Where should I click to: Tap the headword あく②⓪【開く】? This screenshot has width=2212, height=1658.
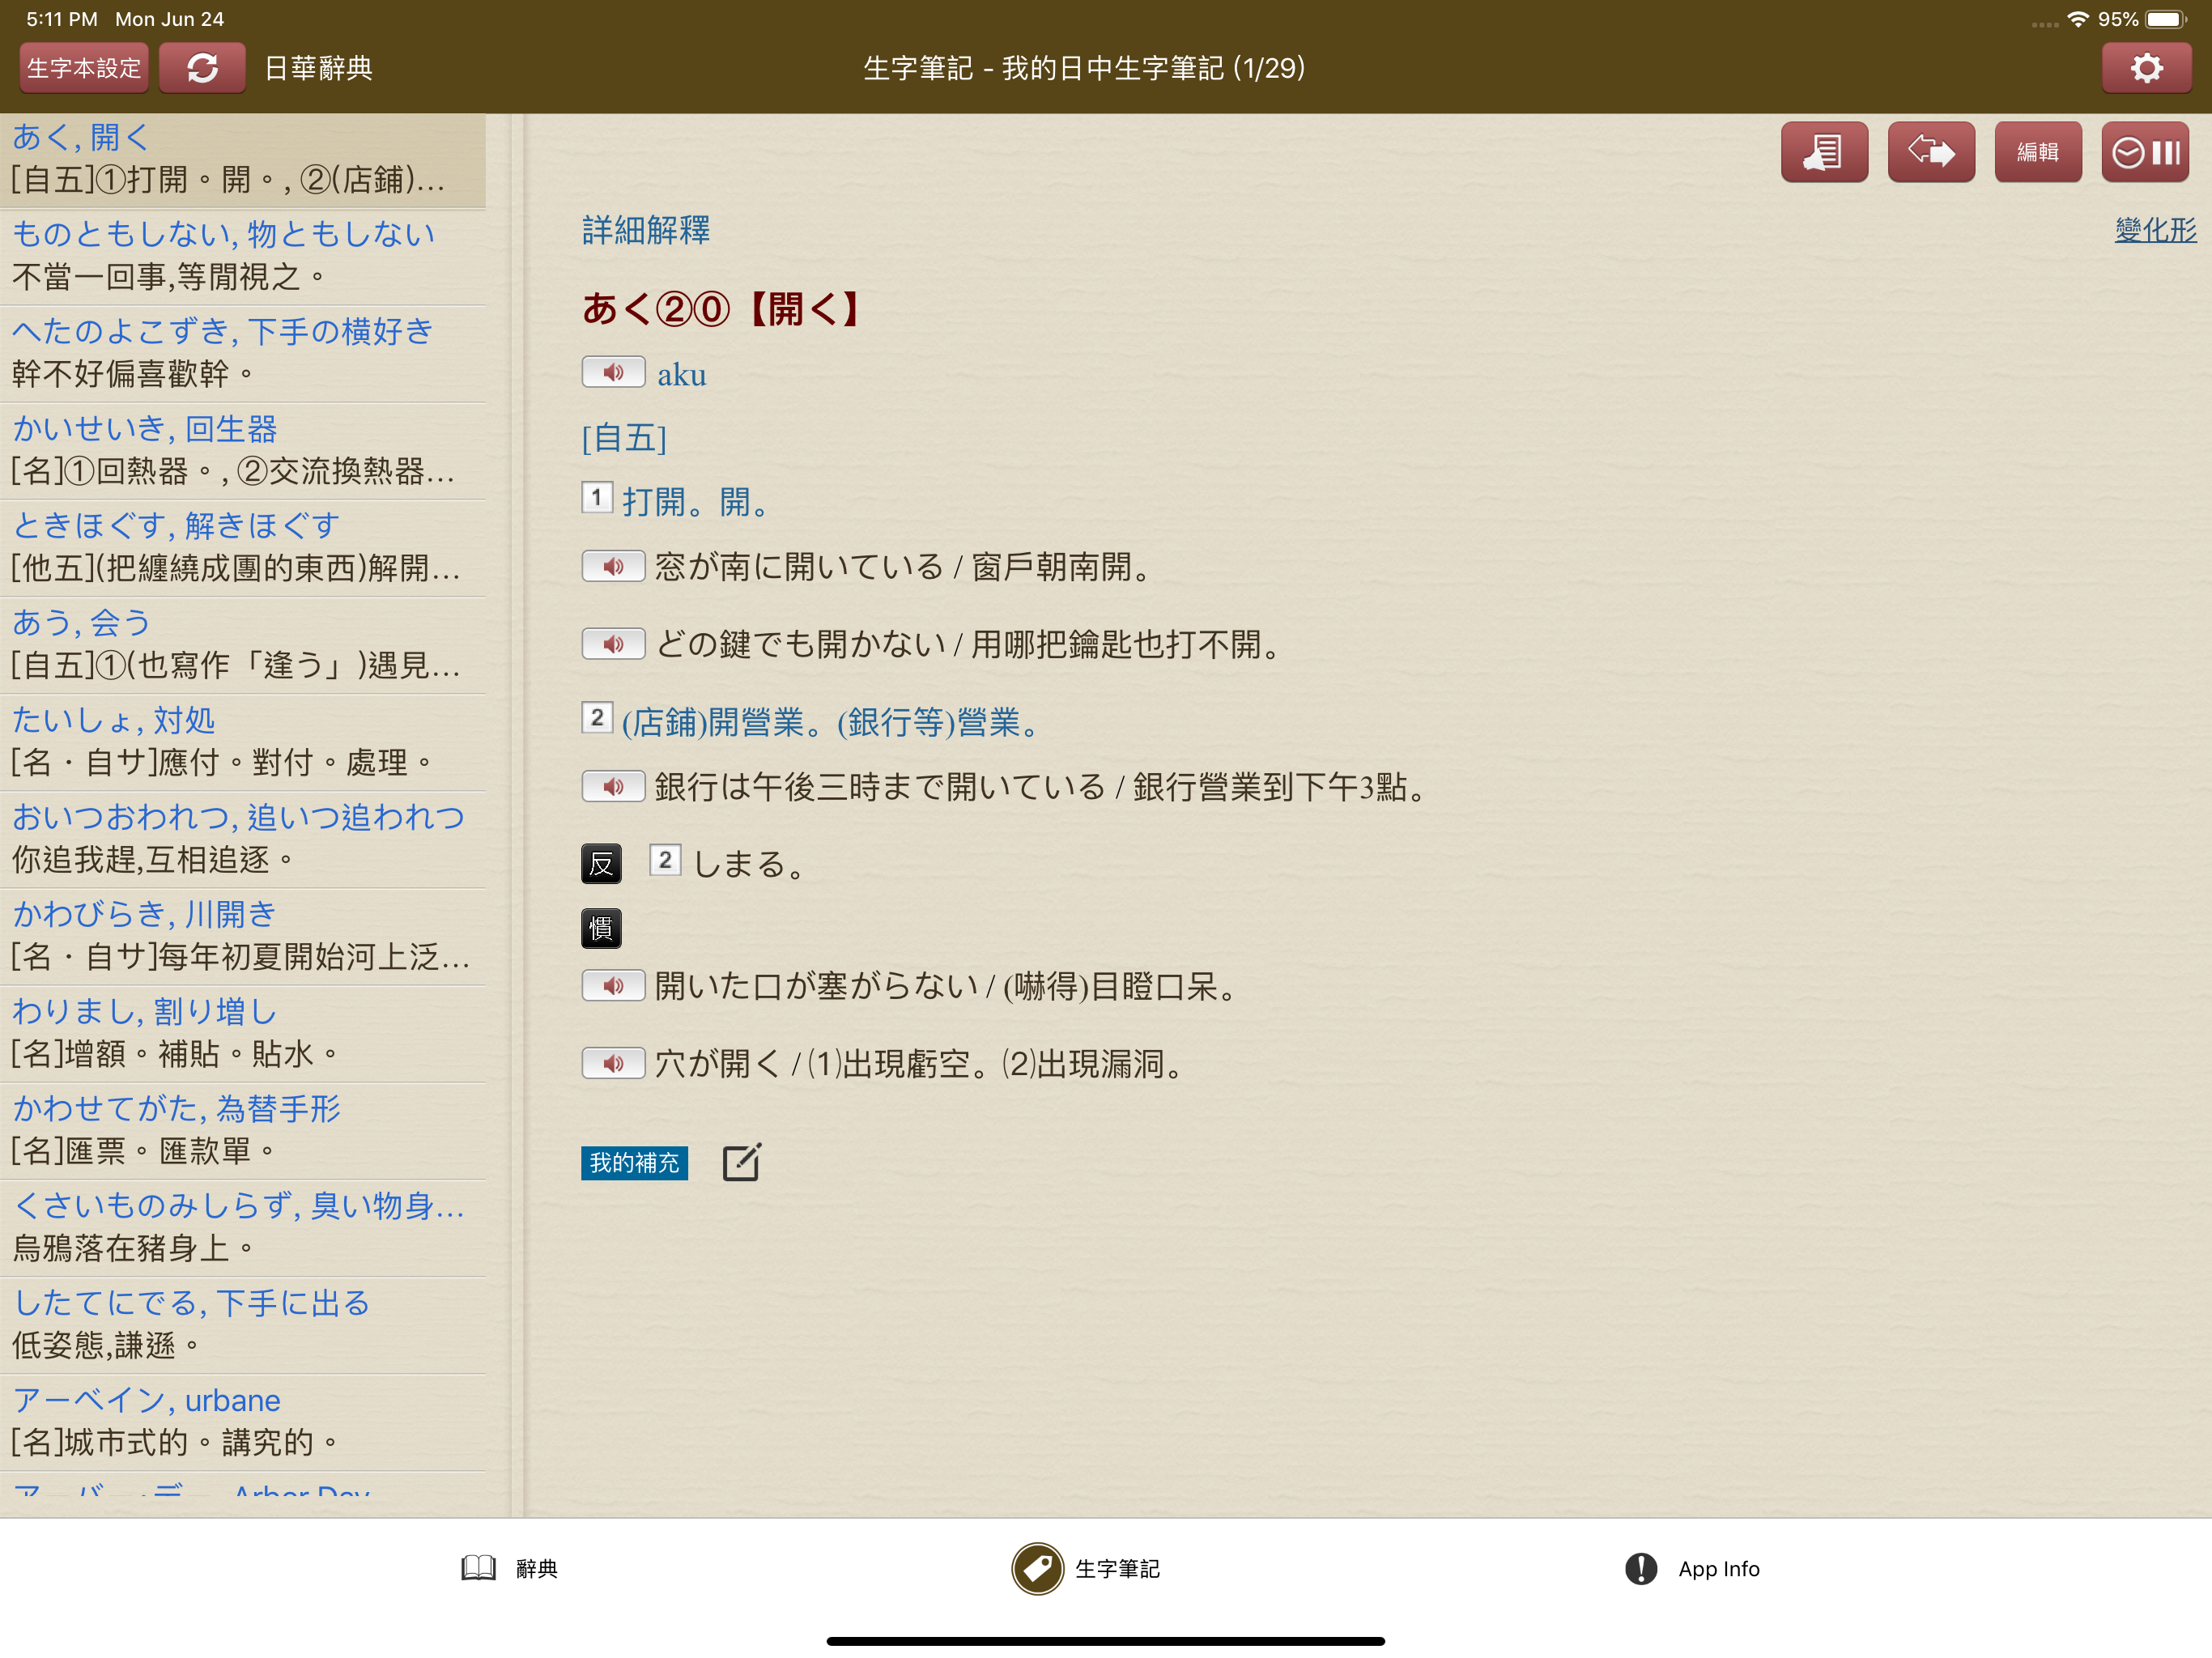722,309
